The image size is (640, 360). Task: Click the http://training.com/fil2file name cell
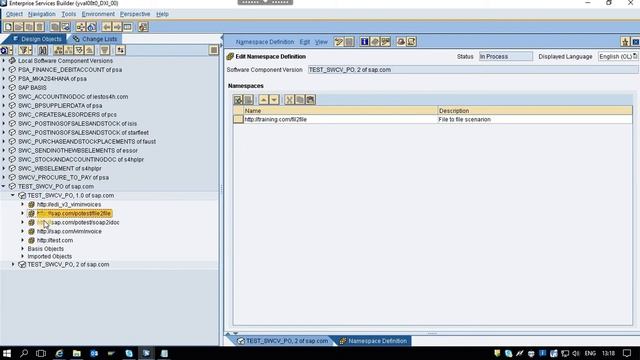340,119
